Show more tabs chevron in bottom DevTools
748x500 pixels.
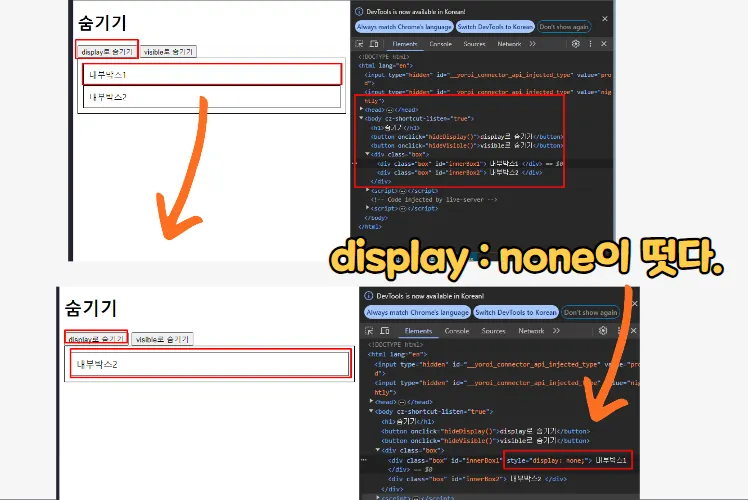click(556, 331)
